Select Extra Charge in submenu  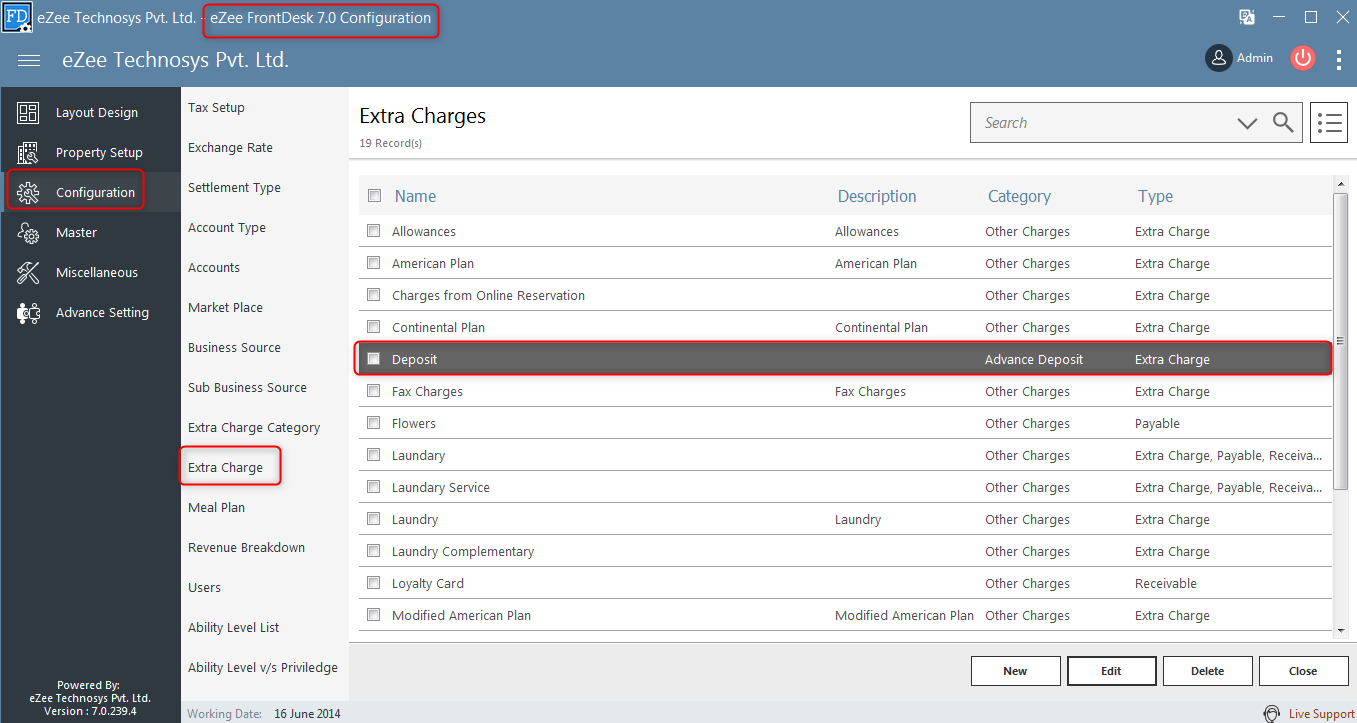(225, 468)
